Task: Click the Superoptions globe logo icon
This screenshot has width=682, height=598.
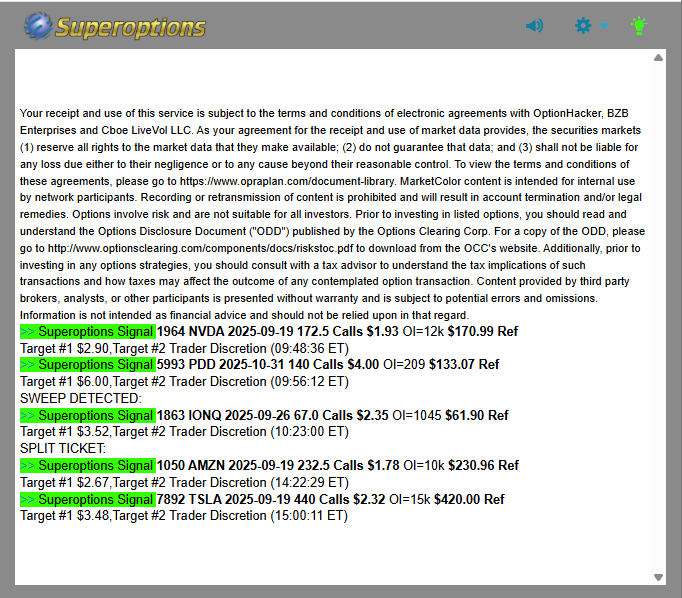Action: [x=38, y=25]
